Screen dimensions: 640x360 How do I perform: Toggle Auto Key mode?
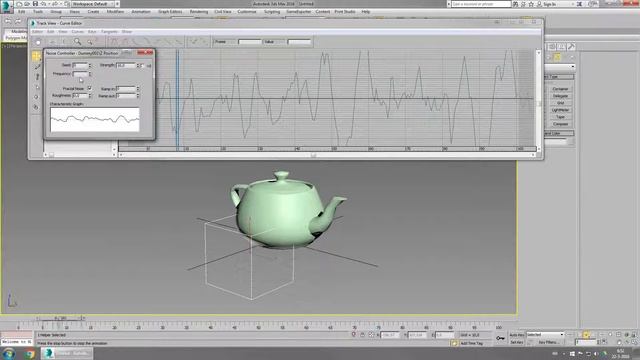(516, 335)
